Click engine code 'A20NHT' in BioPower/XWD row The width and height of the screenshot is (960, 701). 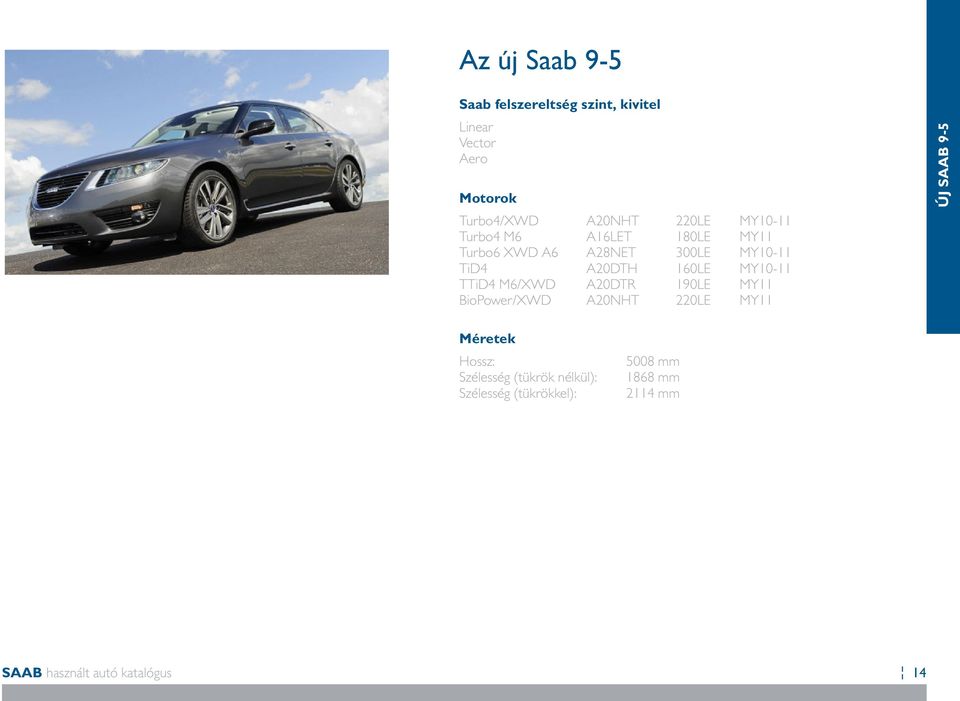coord(612,300)
